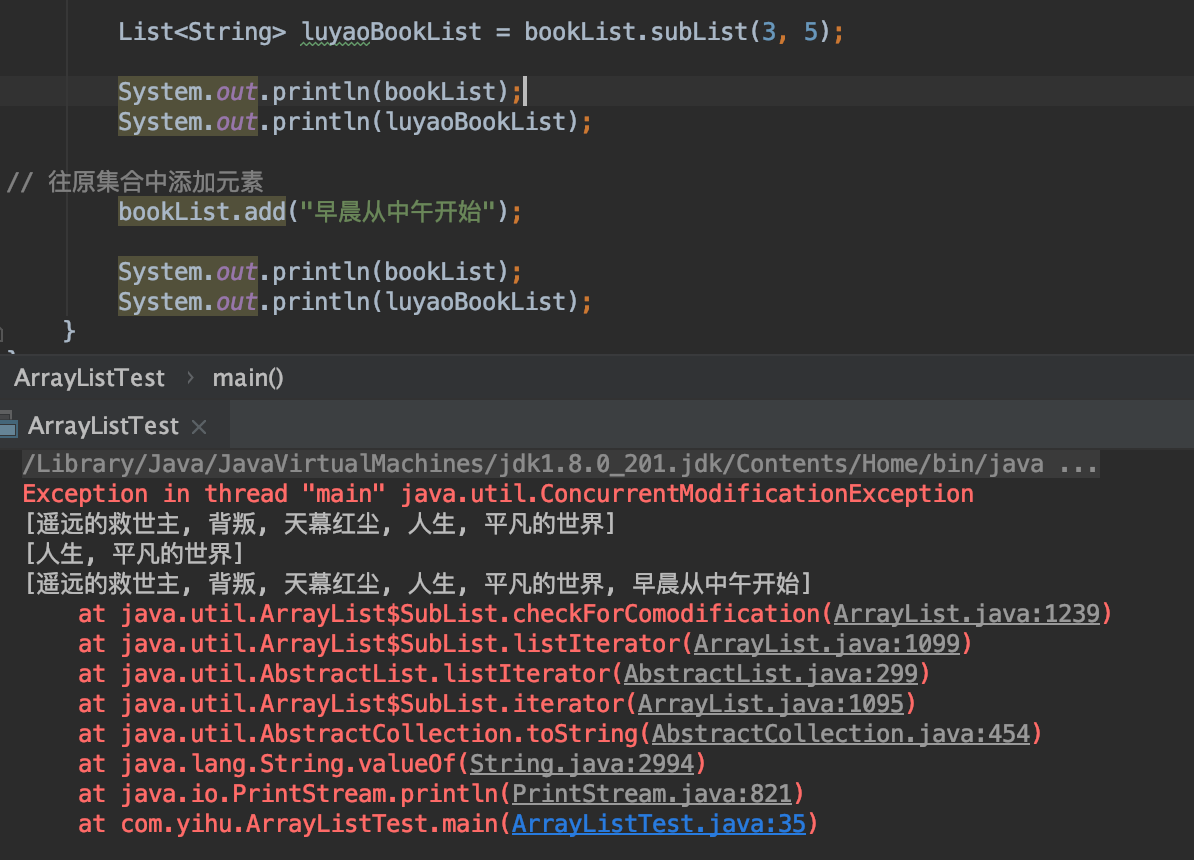Open ArrayList.java:1095 source link
The height and width of the screenshot is (860, 1194).
(771, 703)
